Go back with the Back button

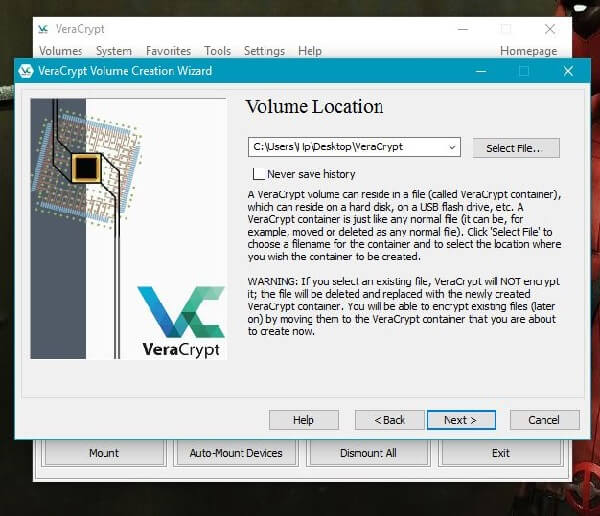[390, 420]
